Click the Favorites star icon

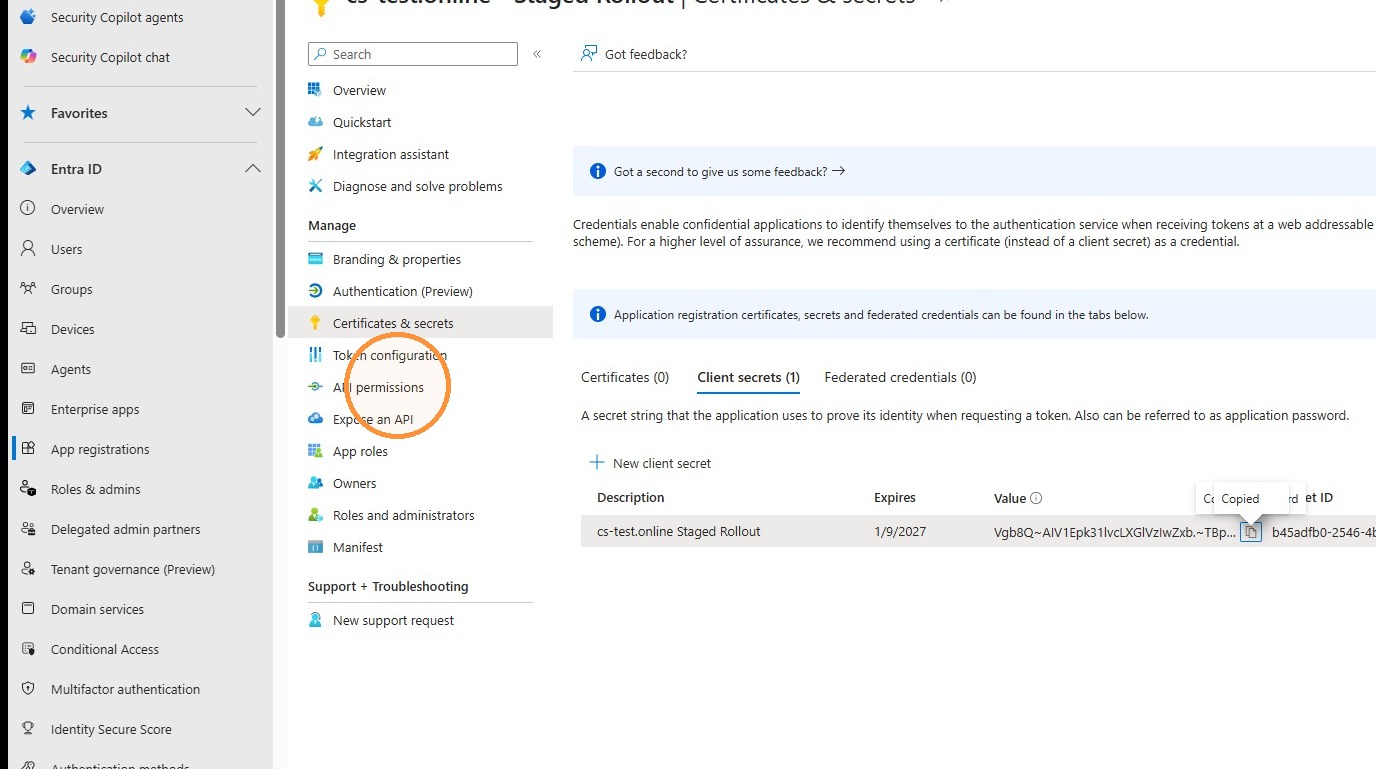28,113
